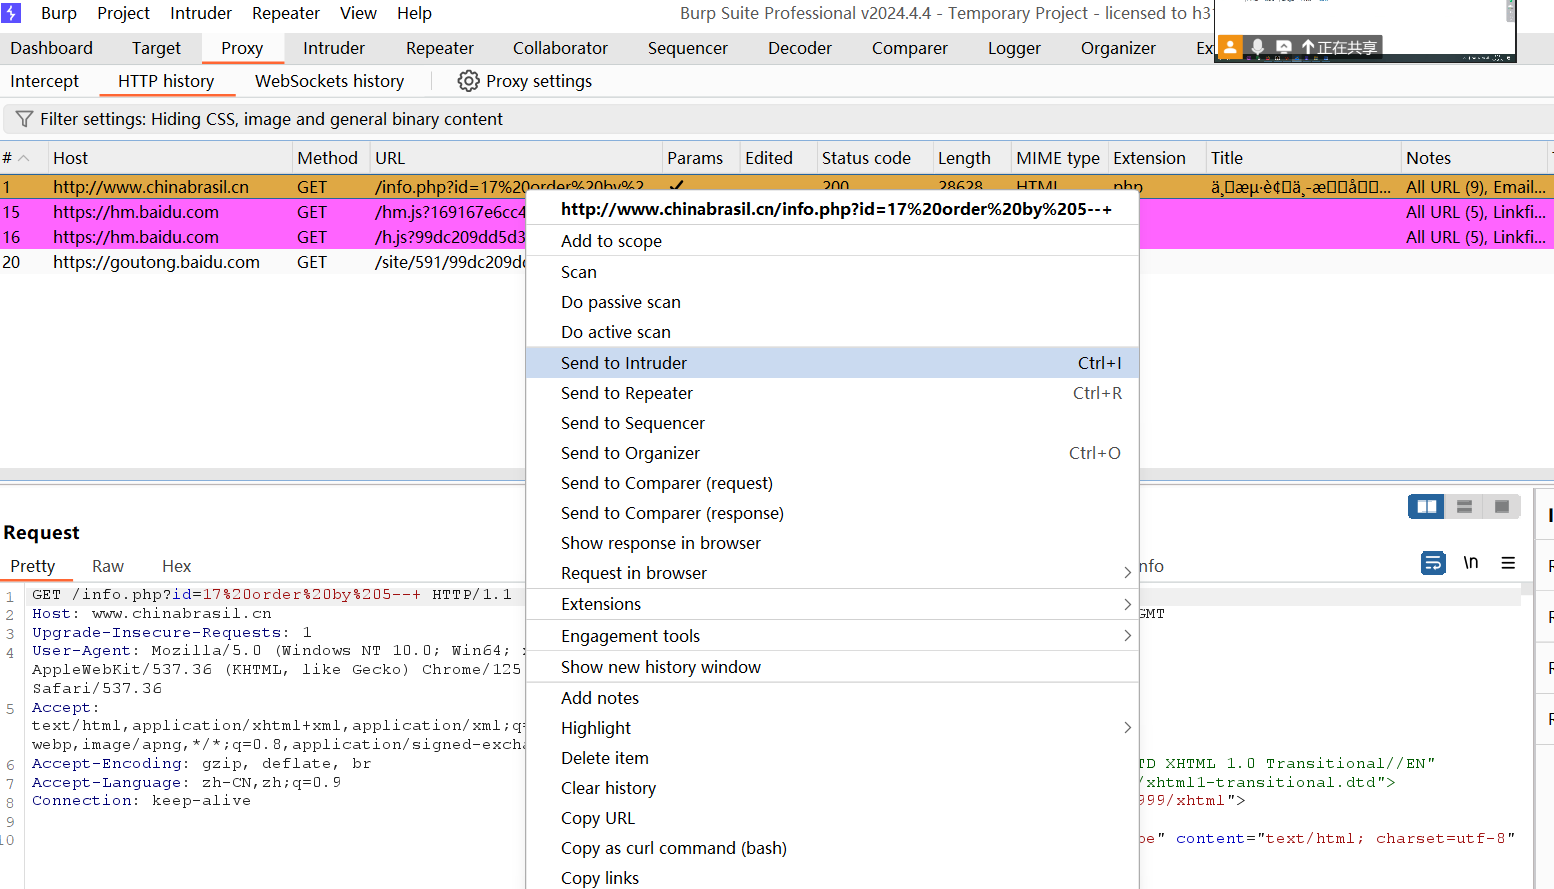The height and width of the screenshot is (889, 1554).
Task: Choose Copy URL
Action: point(832,818)
